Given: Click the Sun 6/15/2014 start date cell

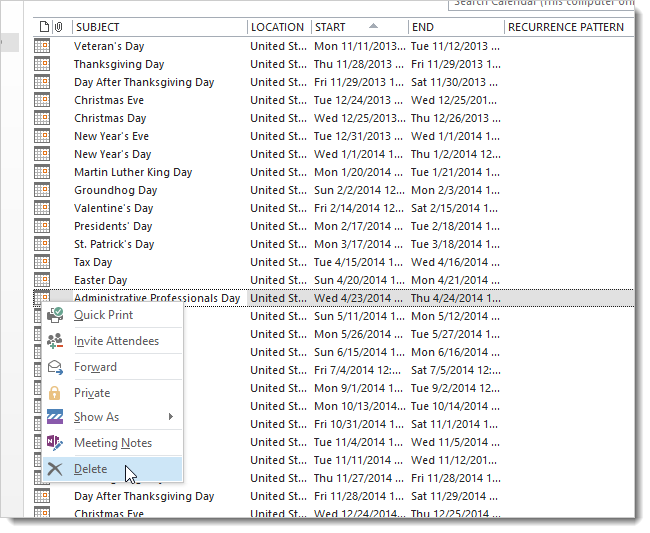Looking at the screenshot, I should tap(359, 352).
